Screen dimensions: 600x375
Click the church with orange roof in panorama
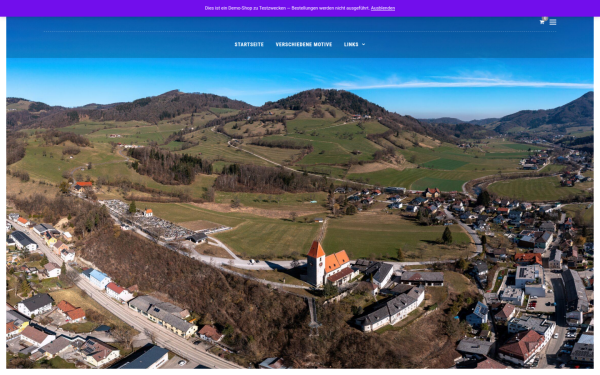pos(328,264)
